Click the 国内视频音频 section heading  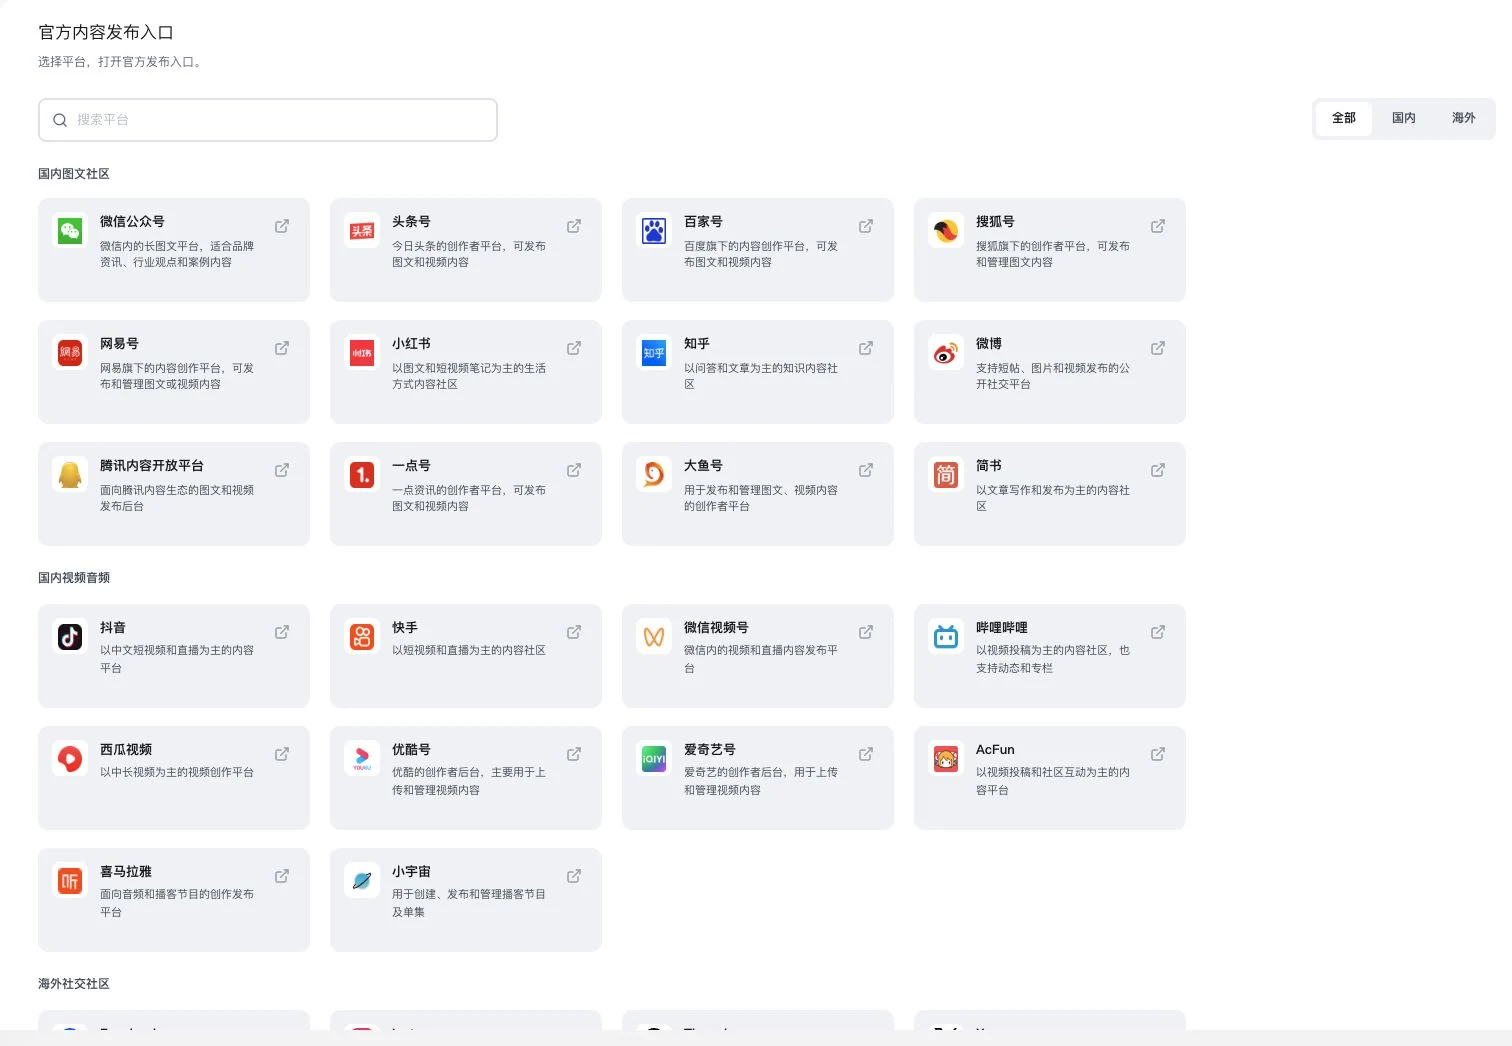pyautogui.click(x=74, y=578)
